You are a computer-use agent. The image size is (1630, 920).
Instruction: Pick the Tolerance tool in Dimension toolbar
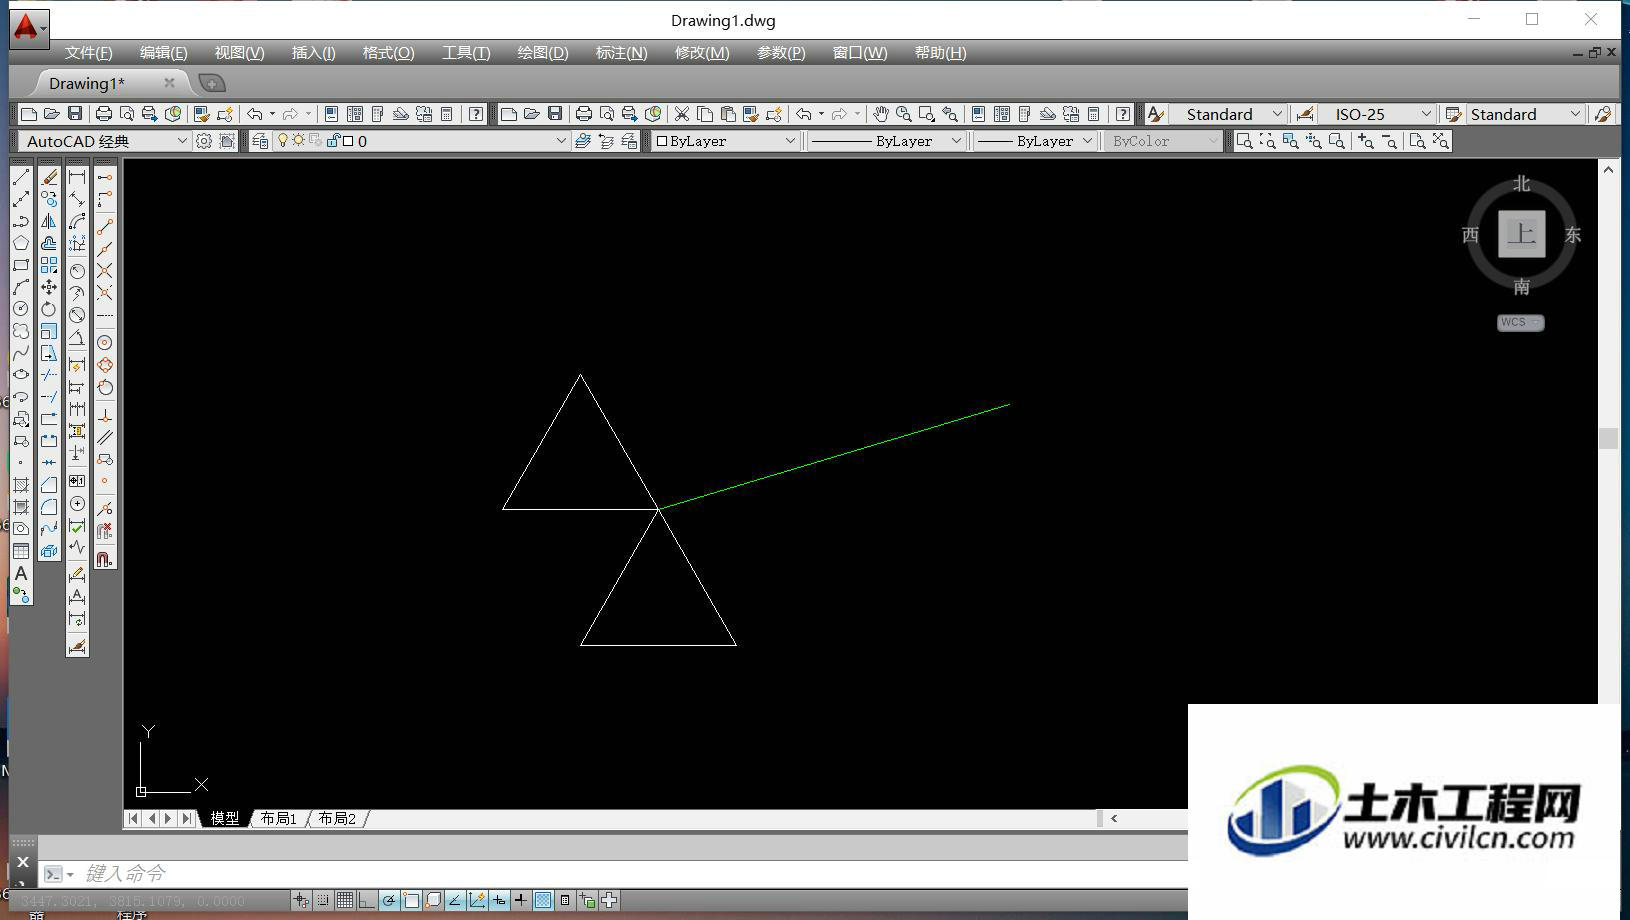pyautogui.click(x=77, y=481)
